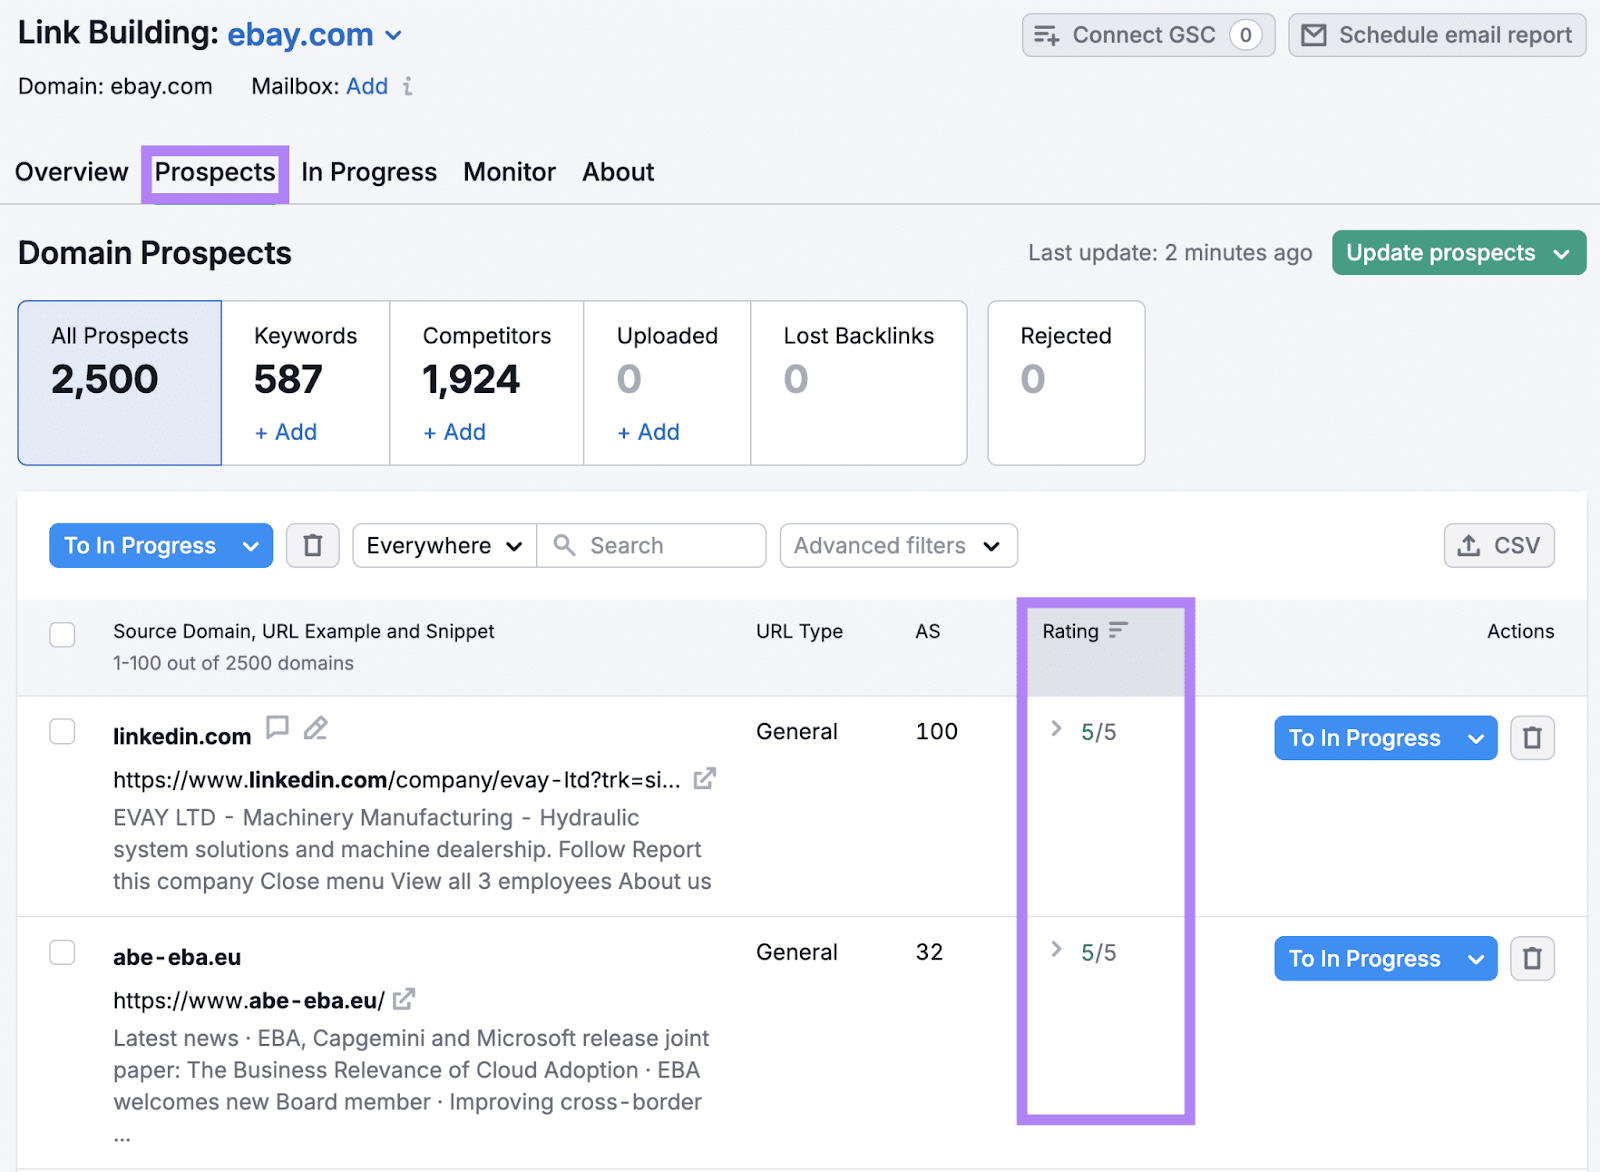
Task: Click the Mailbox info icon
Action: (x=408, y=87)
